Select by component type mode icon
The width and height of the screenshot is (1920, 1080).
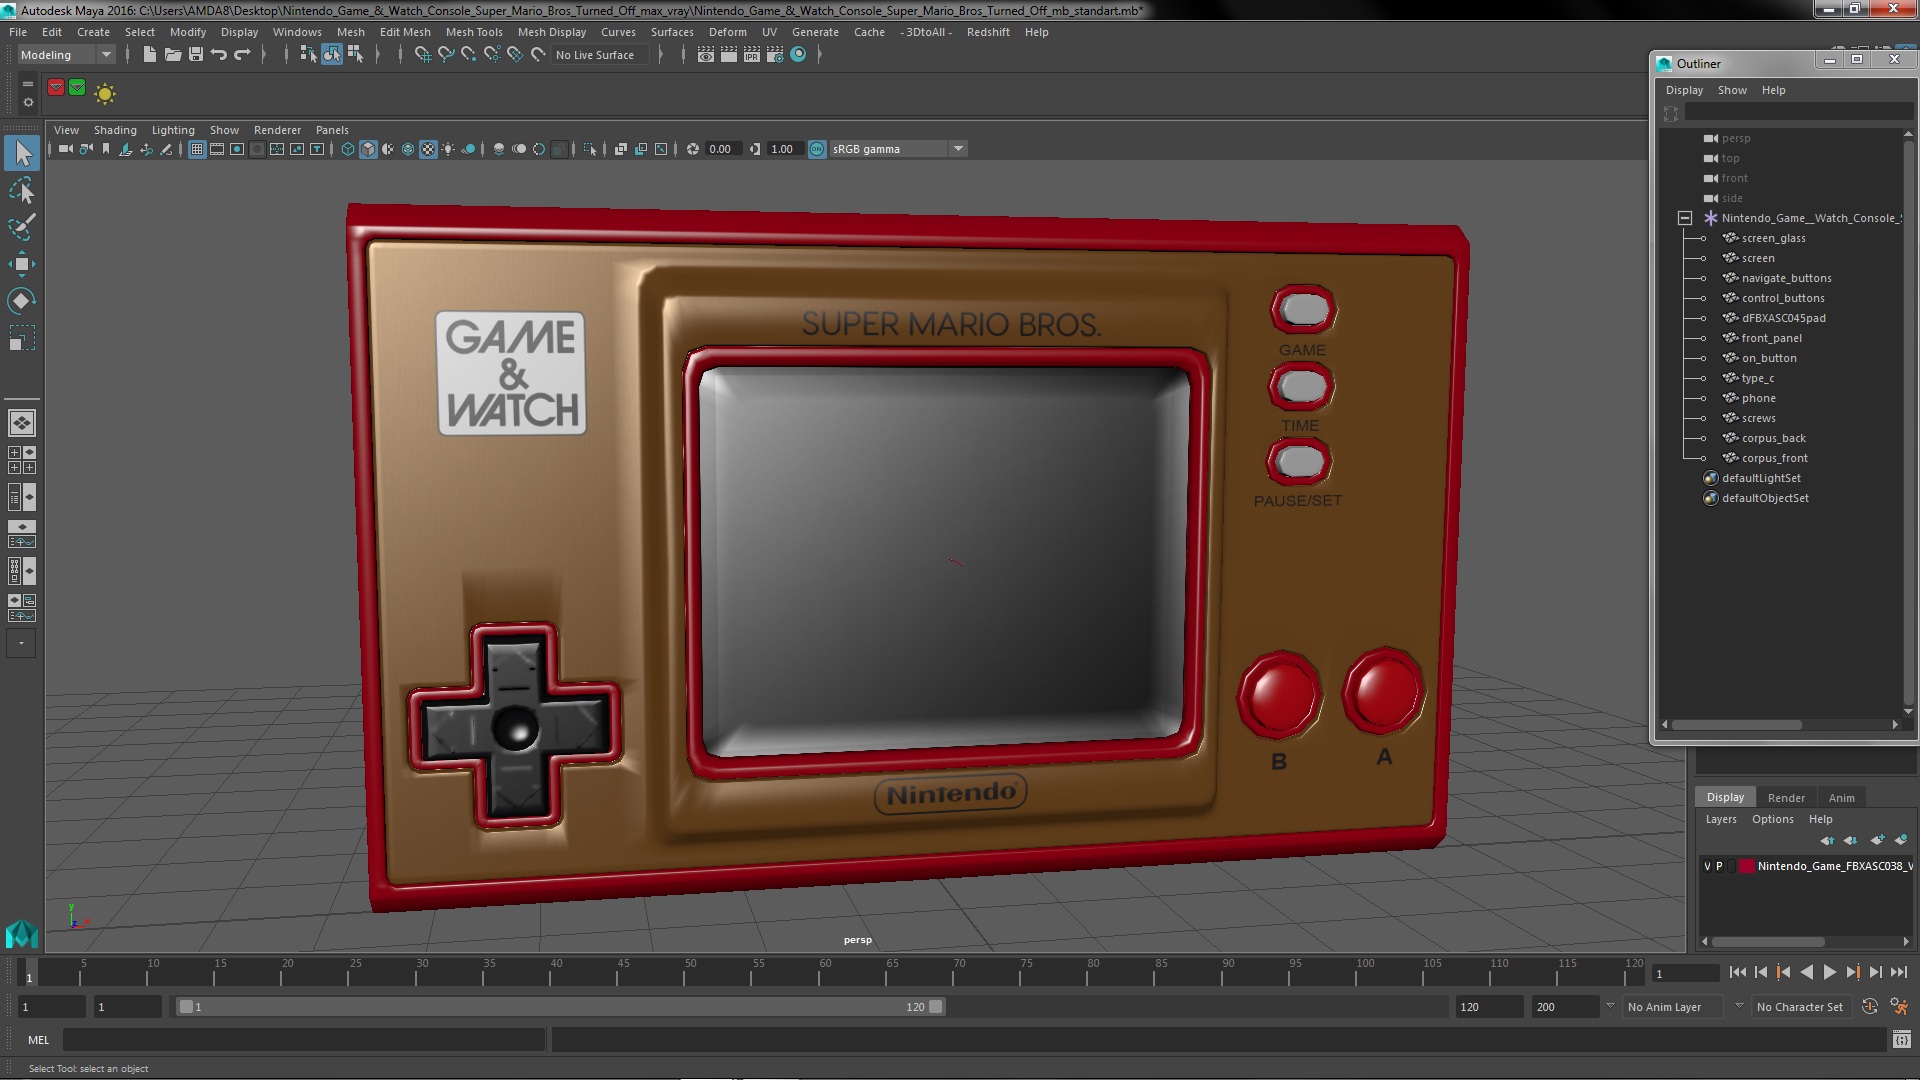click(x=354, y=55)
